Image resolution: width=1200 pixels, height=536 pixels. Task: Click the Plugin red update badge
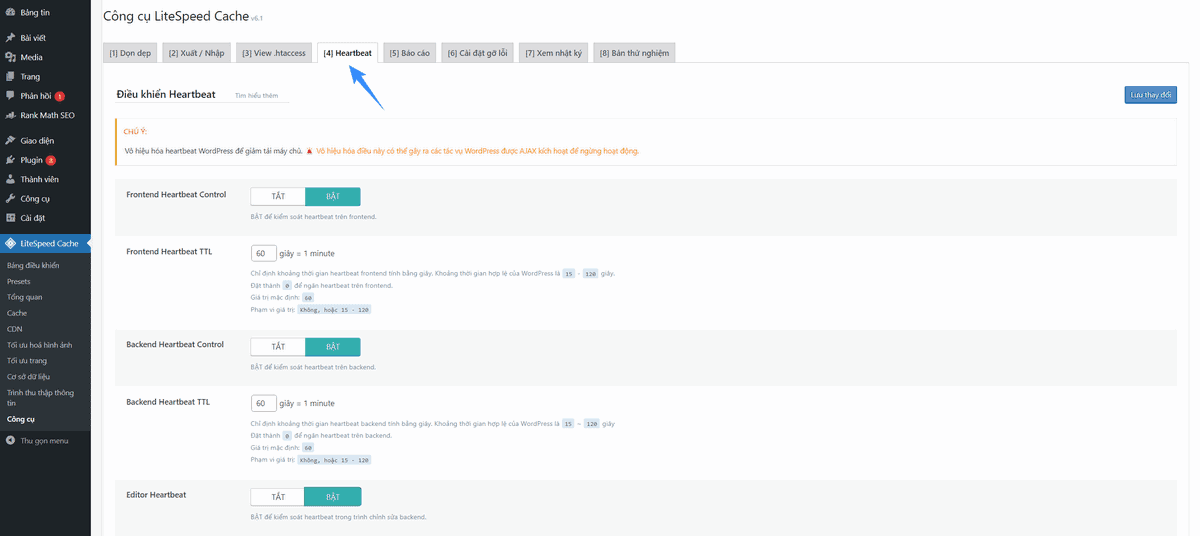(x=51, y=160)
